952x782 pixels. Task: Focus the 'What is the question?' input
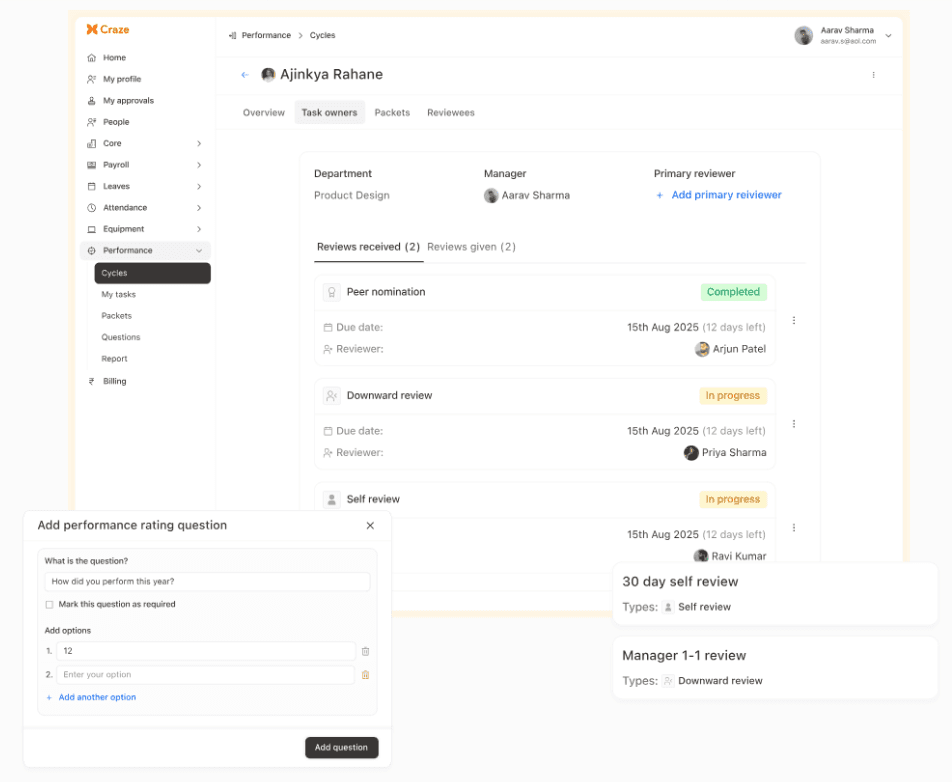pyautogui.click(x=207, y=582)
